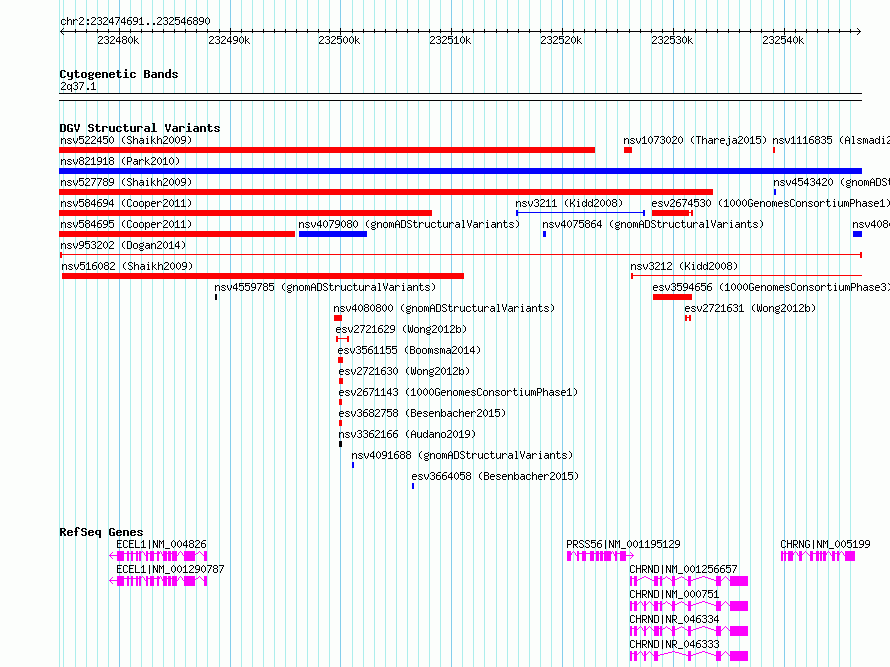
Task: Click nsv3212 (Kidd2008) label
Action: point(684,266)
